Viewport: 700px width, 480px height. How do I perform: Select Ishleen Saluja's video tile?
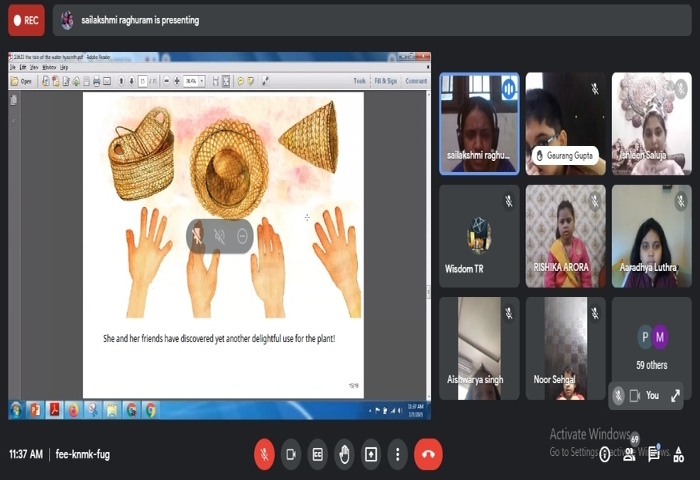pyautogui.click(x=652, y=124)
